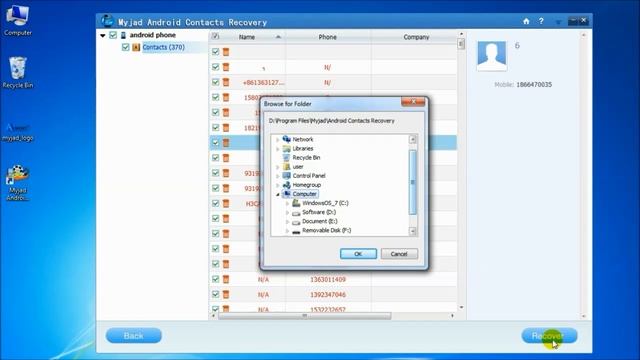The height and width of the screenshot is (360, 640).
Task: Confirm folder with the OK button
Action: (x=358, y=254)
